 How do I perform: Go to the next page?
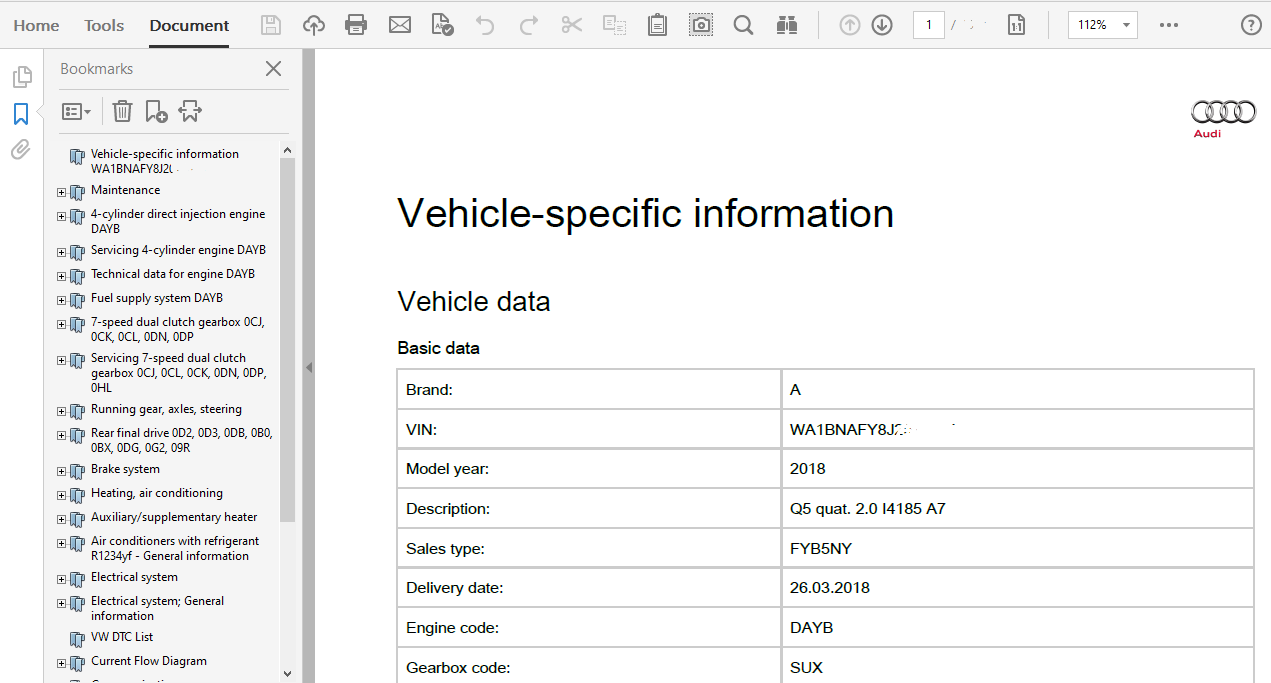pyautogui.click(x=882, y=25)
